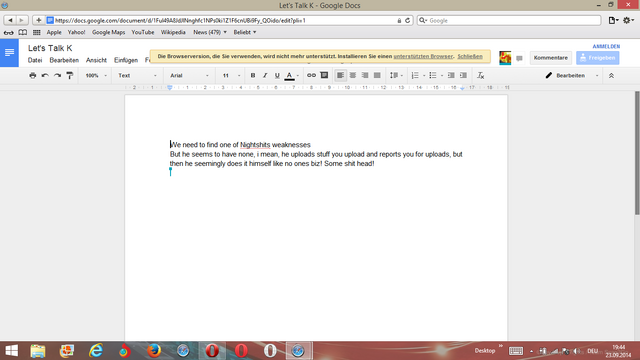Dismiss the warning via Schließen
The height and width of the screenshot is (360, 640).
(470, 56)
